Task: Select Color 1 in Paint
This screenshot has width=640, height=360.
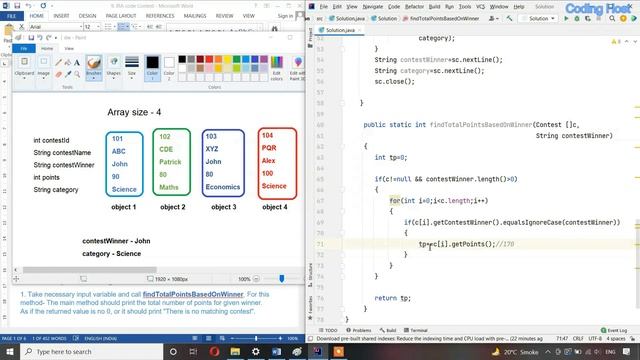Action: tap(152, 68)
